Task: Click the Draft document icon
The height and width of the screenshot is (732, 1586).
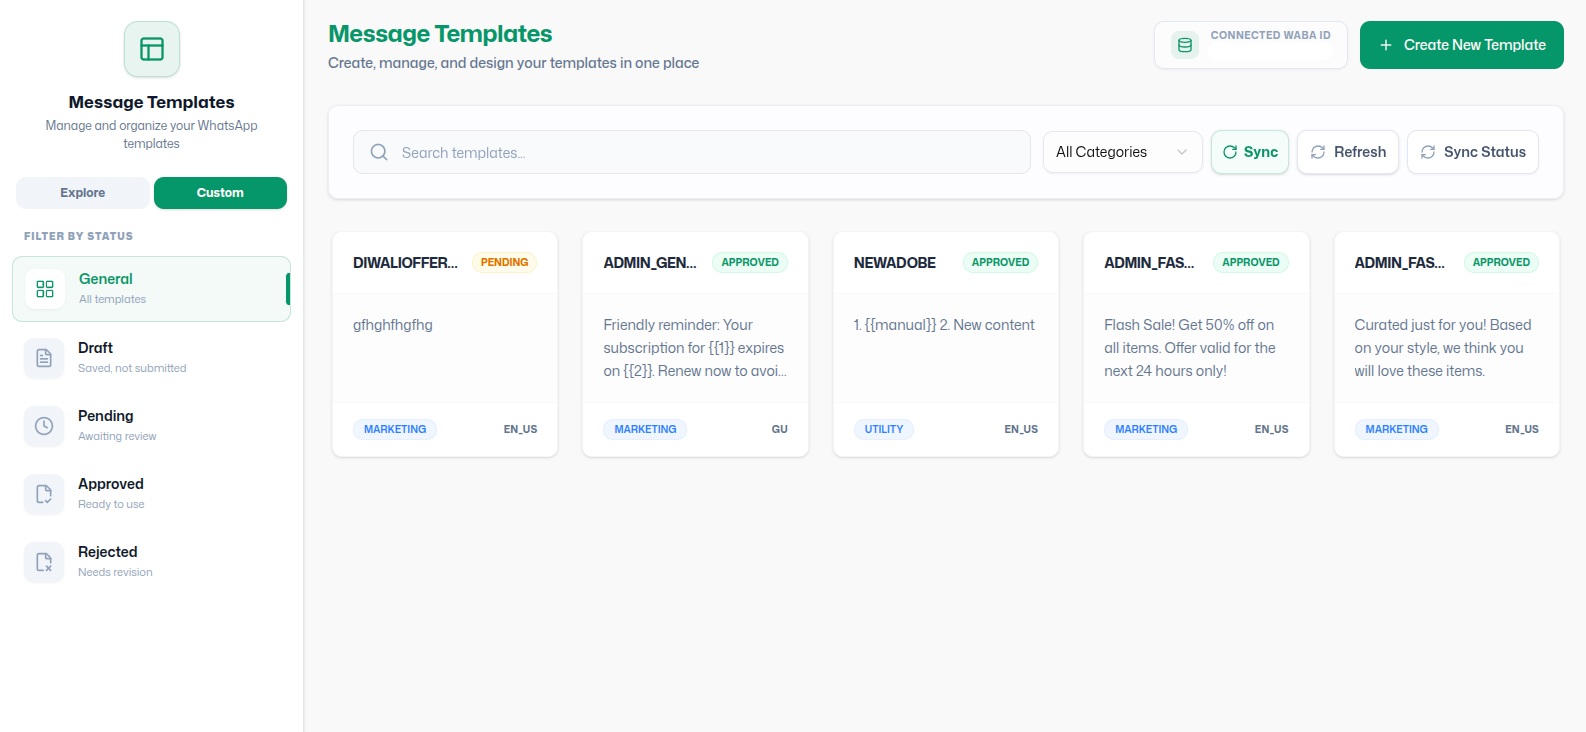Action: (44, 358)
